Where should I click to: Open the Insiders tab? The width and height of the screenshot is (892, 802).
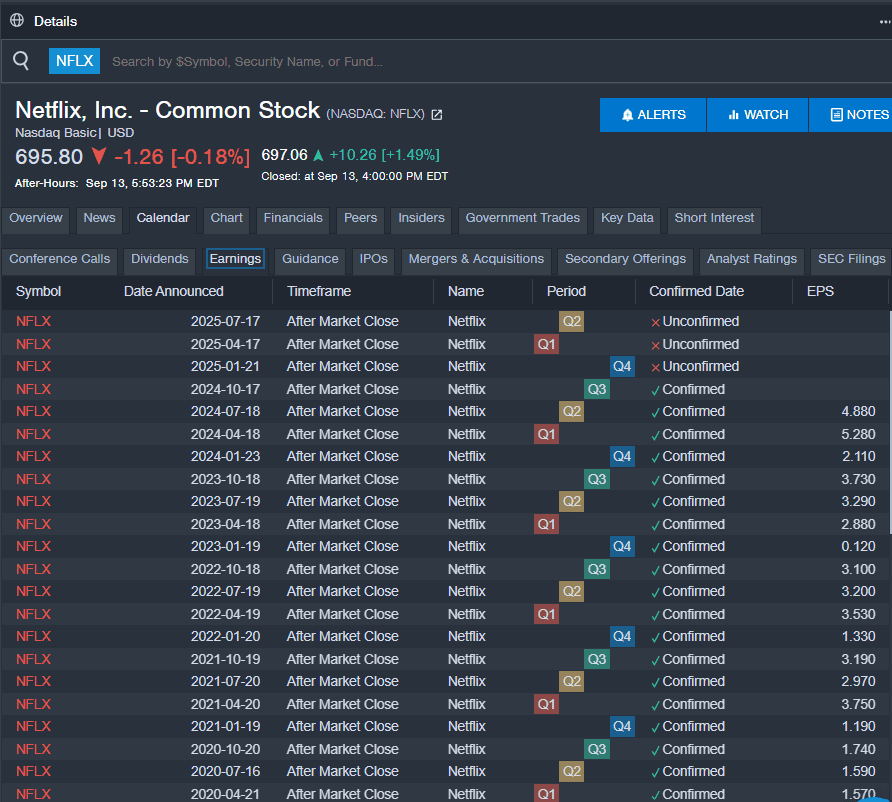click(x=422, y=218)
